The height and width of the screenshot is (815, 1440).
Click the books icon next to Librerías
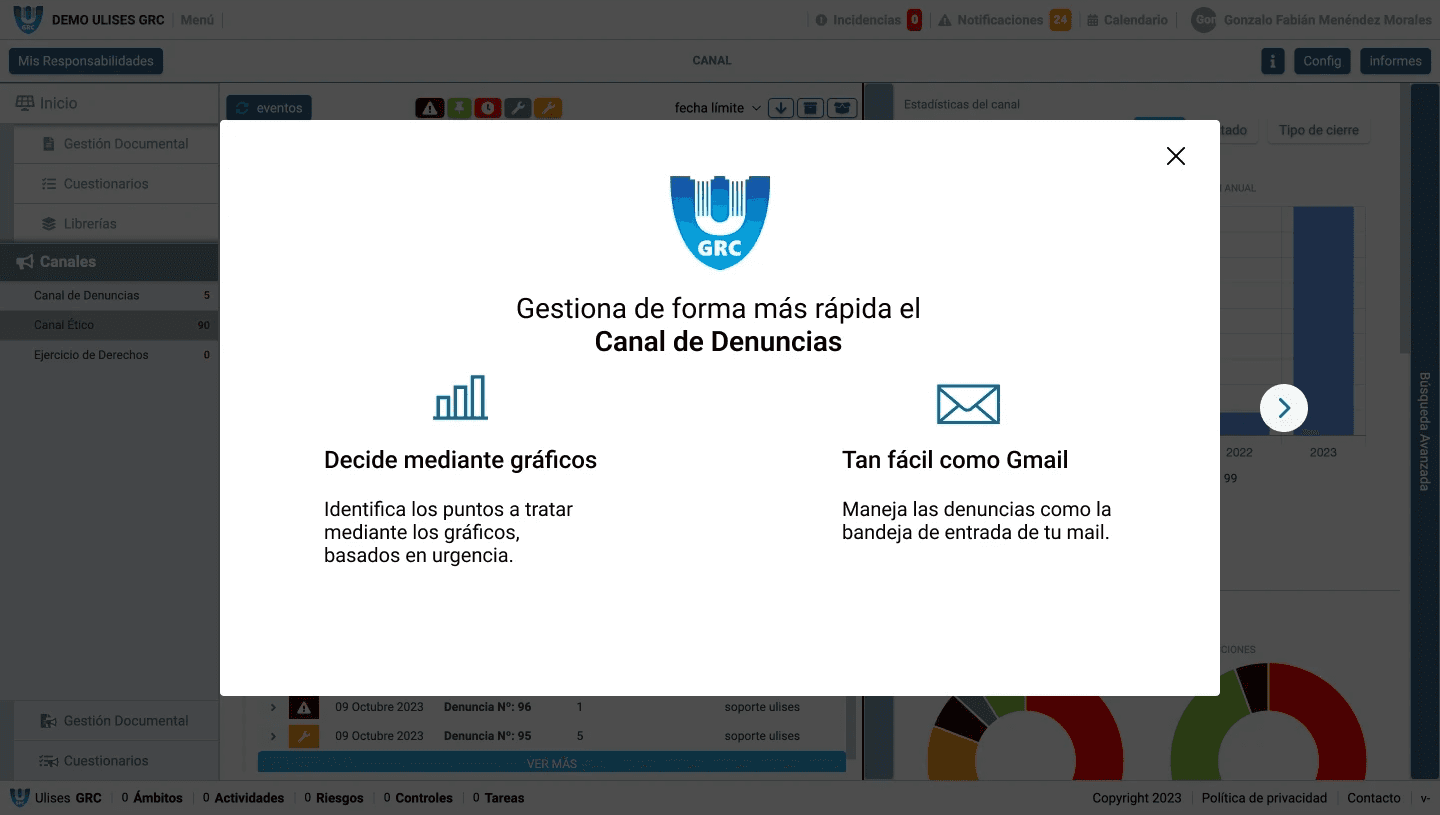(x=48, y=224)
